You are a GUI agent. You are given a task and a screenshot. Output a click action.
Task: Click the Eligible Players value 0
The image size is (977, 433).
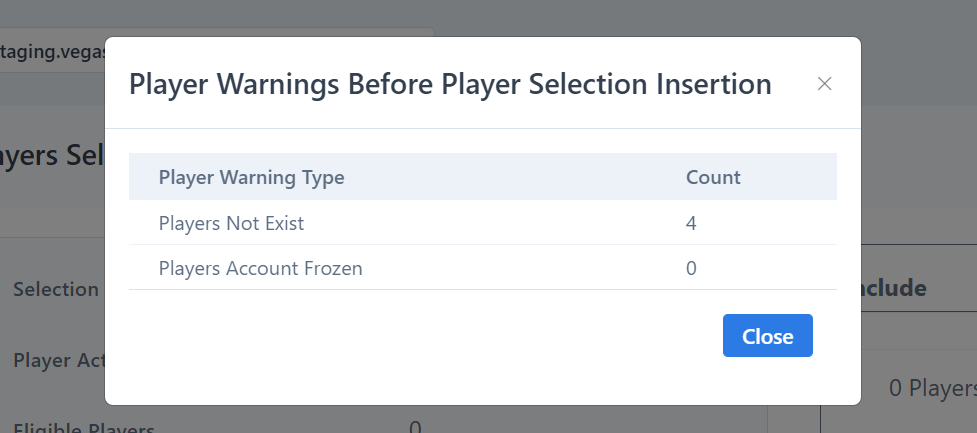point(416,427)
